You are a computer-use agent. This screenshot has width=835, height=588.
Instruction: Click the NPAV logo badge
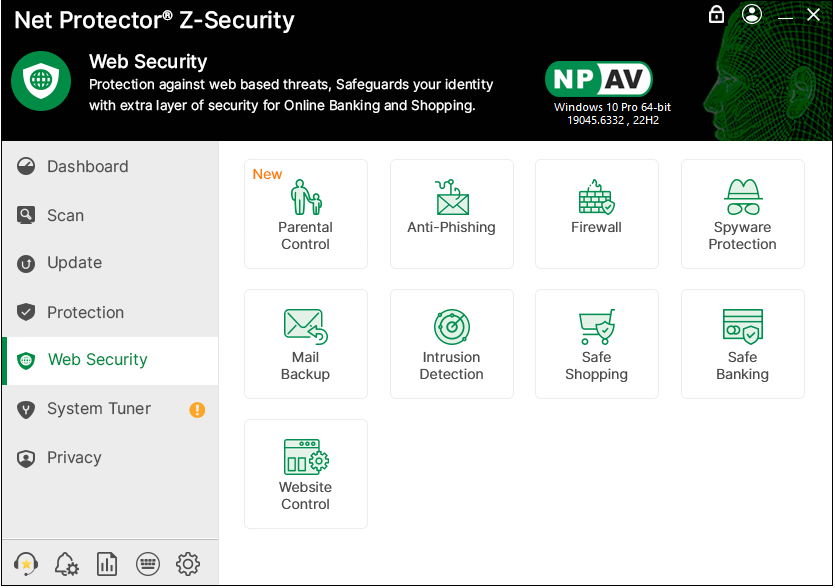(x=598, y=79)
